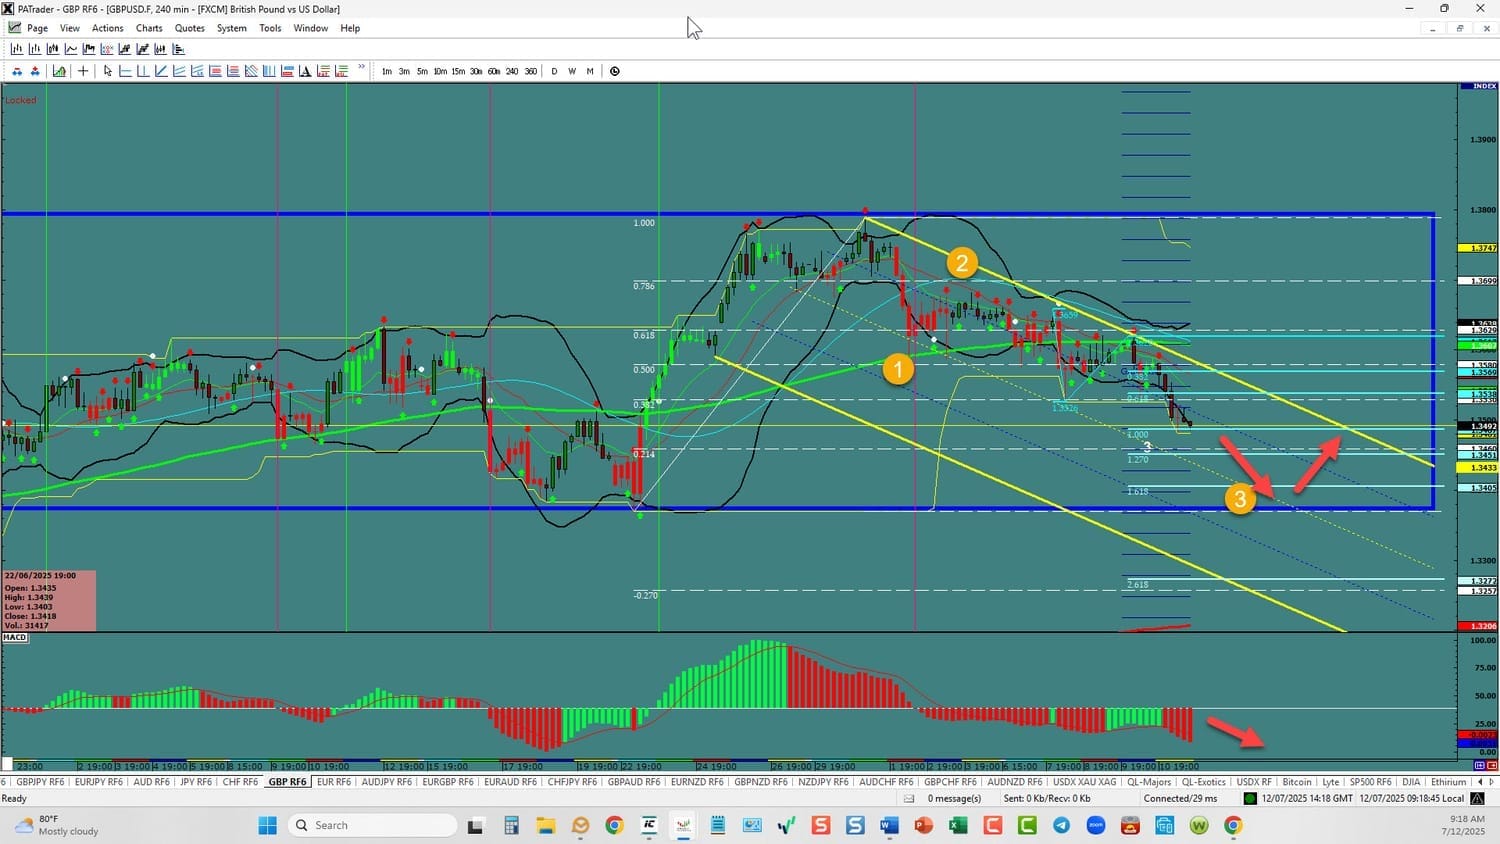Activate the crosshair cursor tool
This screenshot has height=844, width=1500.
pyautogui.click(x=83, y=71)
